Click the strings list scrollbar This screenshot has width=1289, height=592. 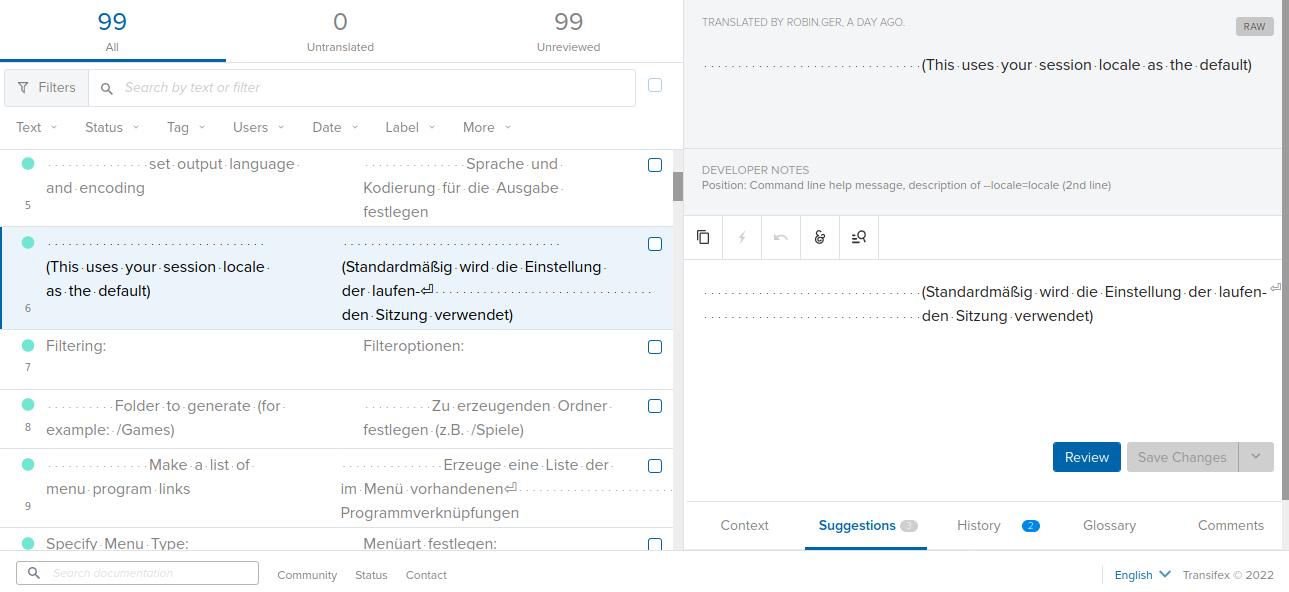tap(677, 186)
